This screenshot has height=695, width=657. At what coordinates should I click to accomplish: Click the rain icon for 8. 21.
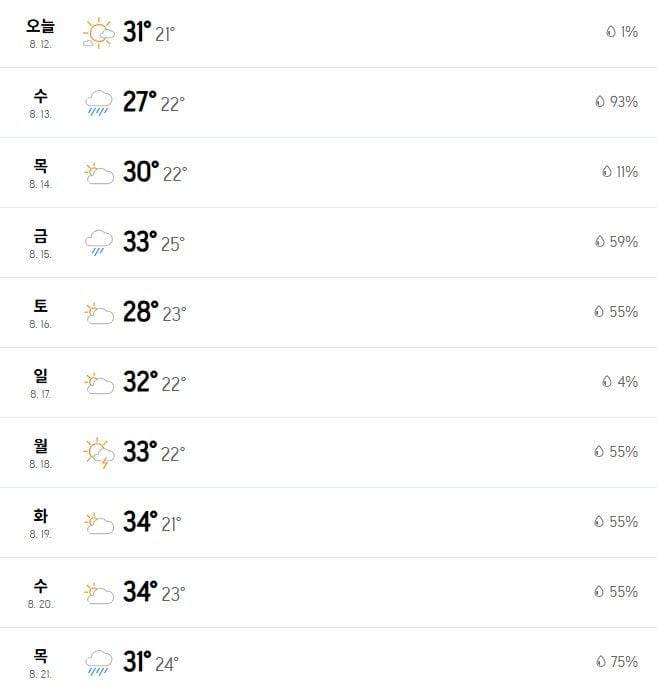99,663
